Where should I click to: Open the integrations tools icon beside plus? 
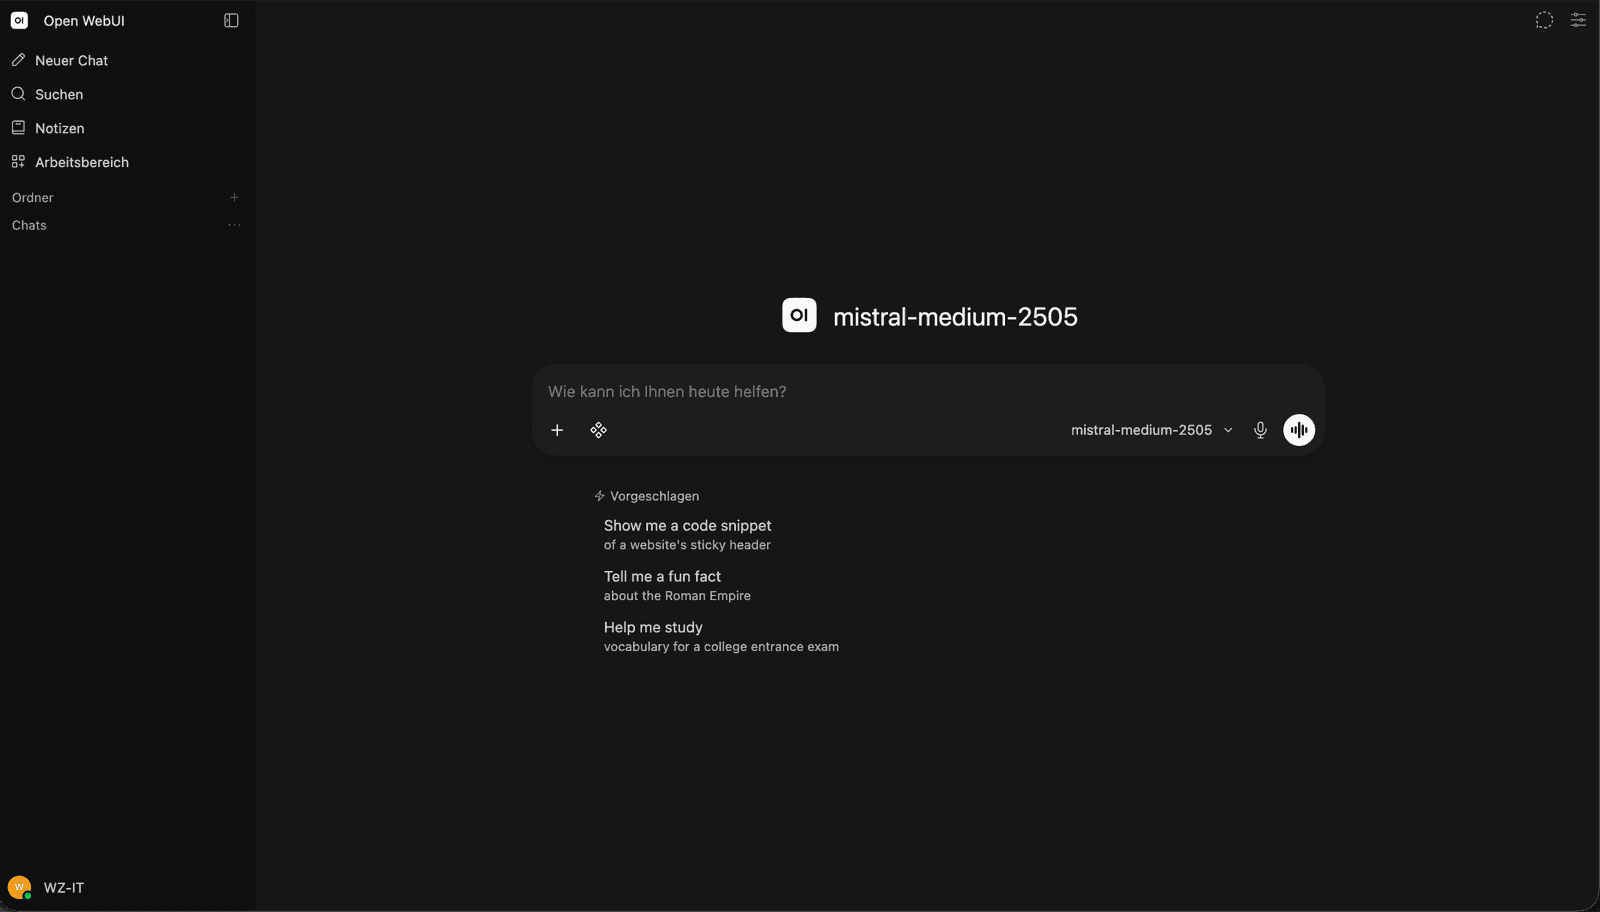point(598,430)
